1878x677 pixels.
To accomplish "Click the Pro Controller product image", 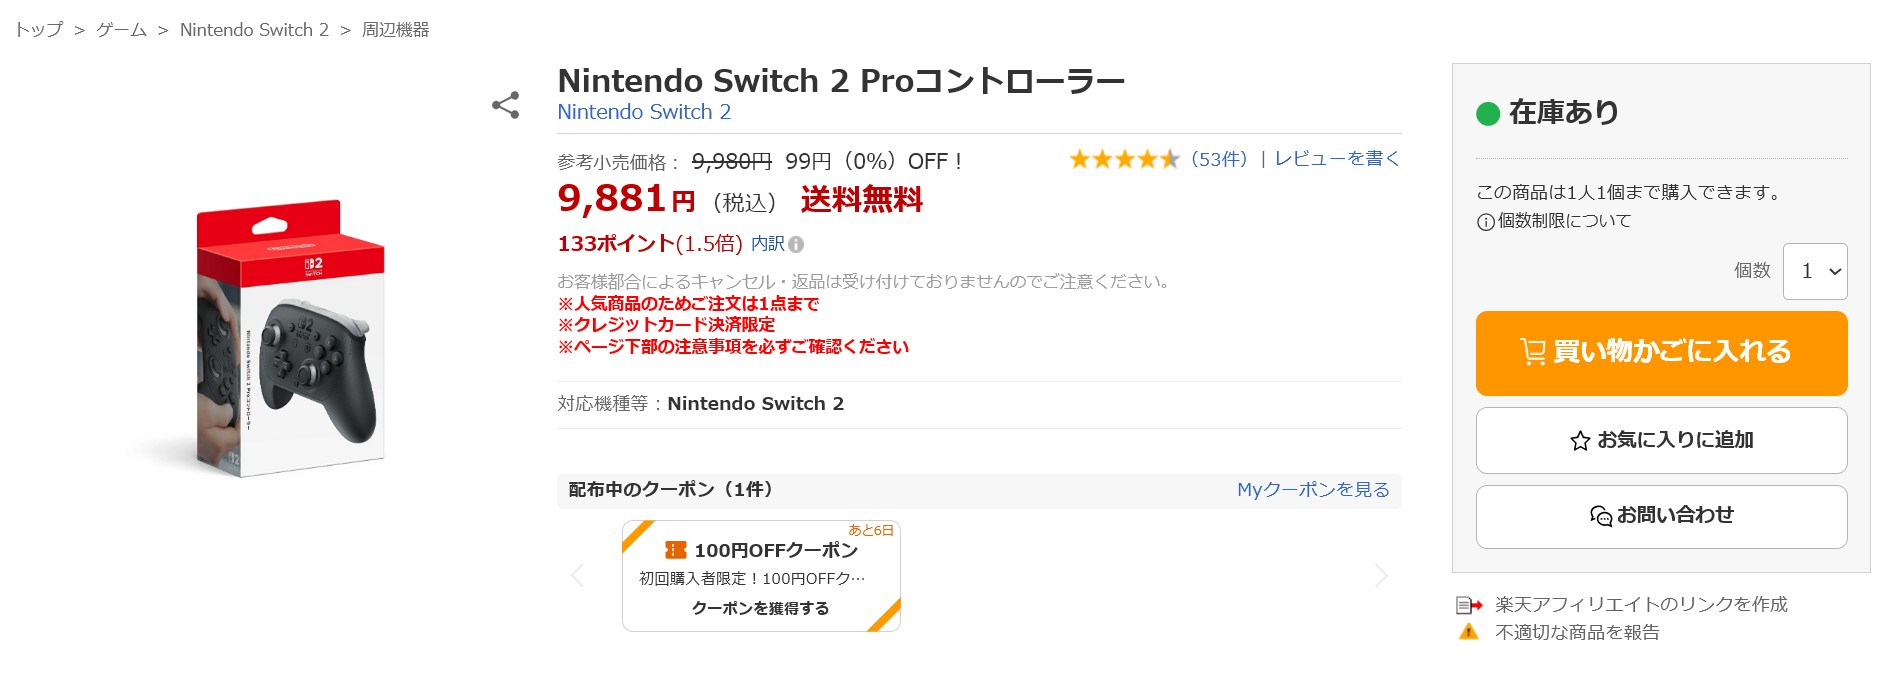I will point(290,340).
